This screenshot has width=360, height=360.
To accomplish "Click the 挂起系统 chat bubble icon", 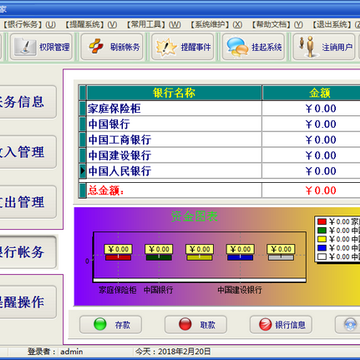I will point(238,47).
